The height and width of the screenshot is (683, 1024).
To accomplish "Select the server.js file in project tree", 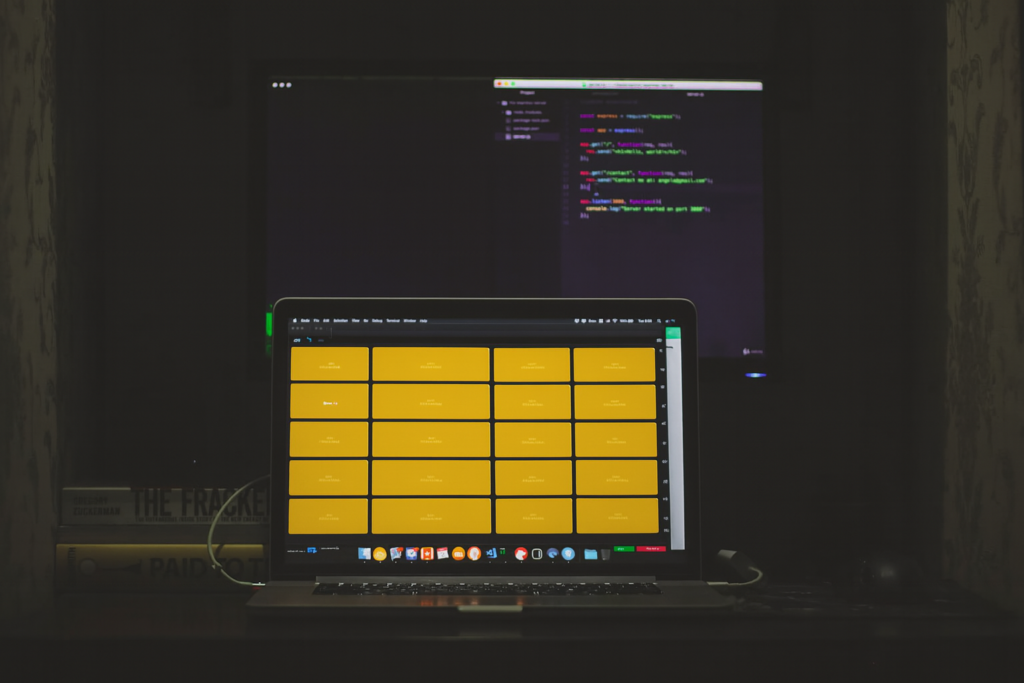I will pyautogui.click(x=520, y=136).
